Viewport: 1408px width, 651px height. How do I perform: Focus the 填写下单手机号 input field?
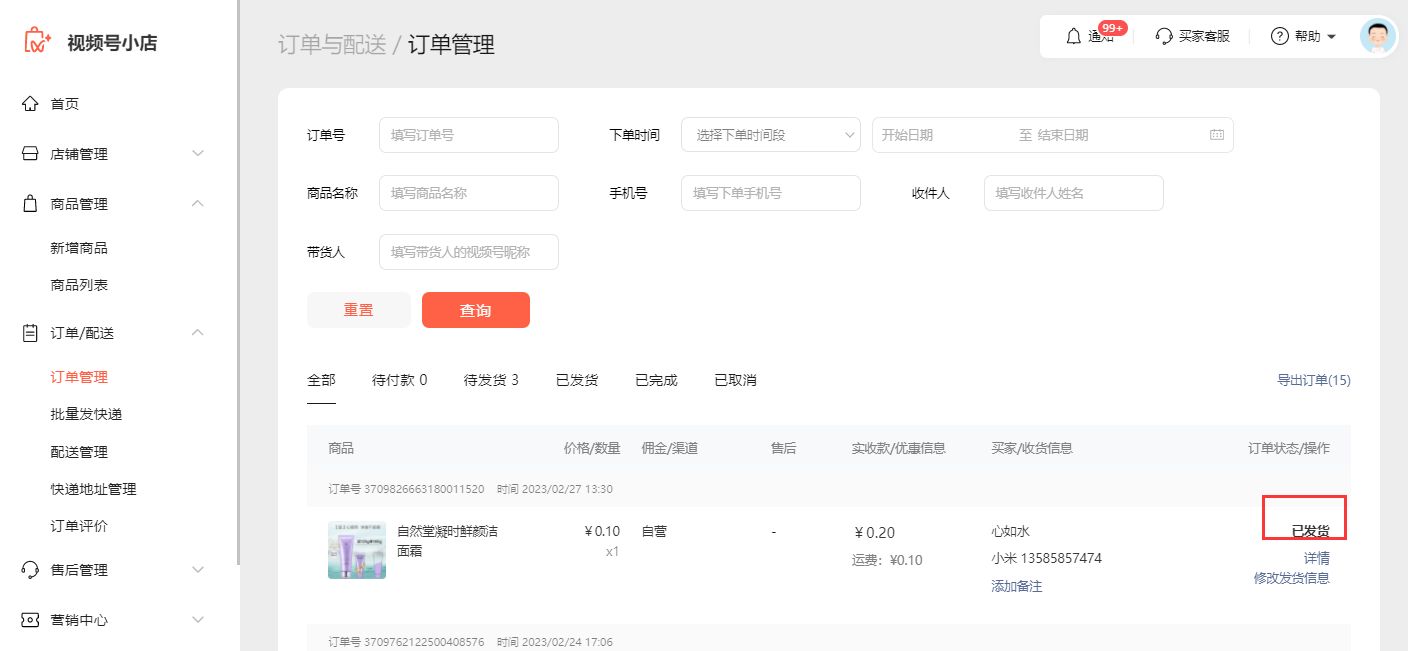[771, 193]
